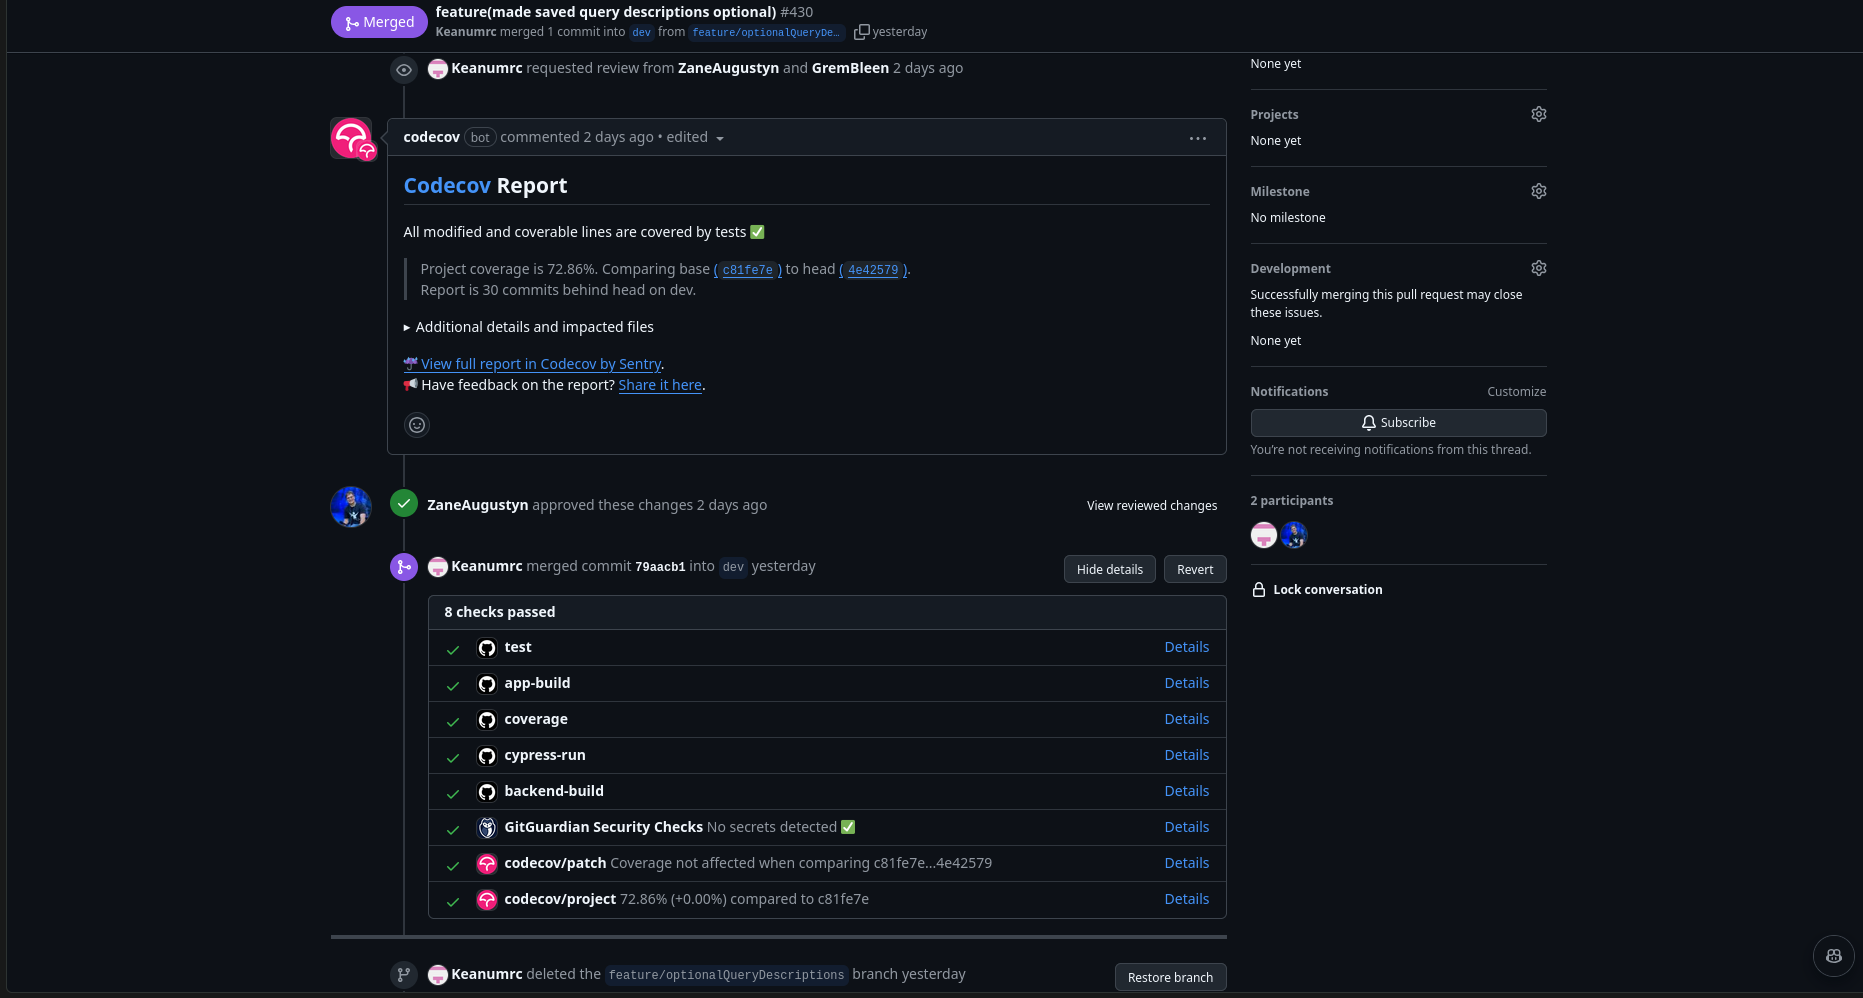Open head commit 4e42579 link
This screenshot has width=1863, height=998.
coord(873,270)
